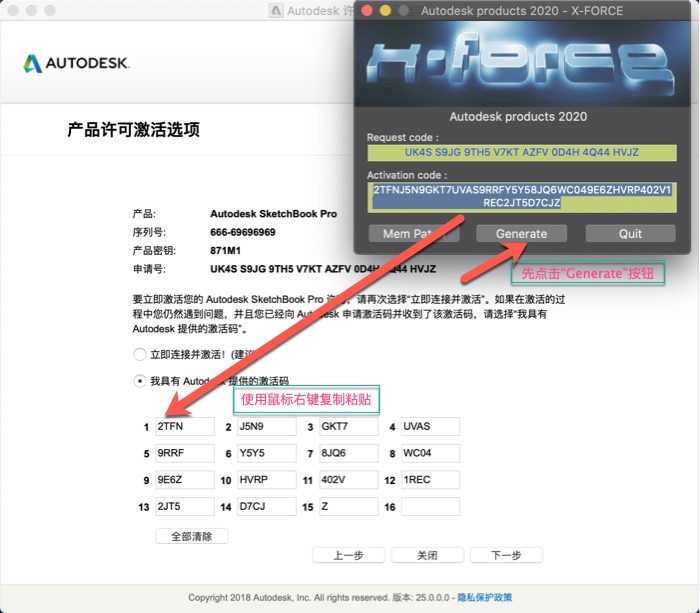The image size is (700, 613).
Task: Select the 立即连接并激活 radio option
Action: coord(140,354)
